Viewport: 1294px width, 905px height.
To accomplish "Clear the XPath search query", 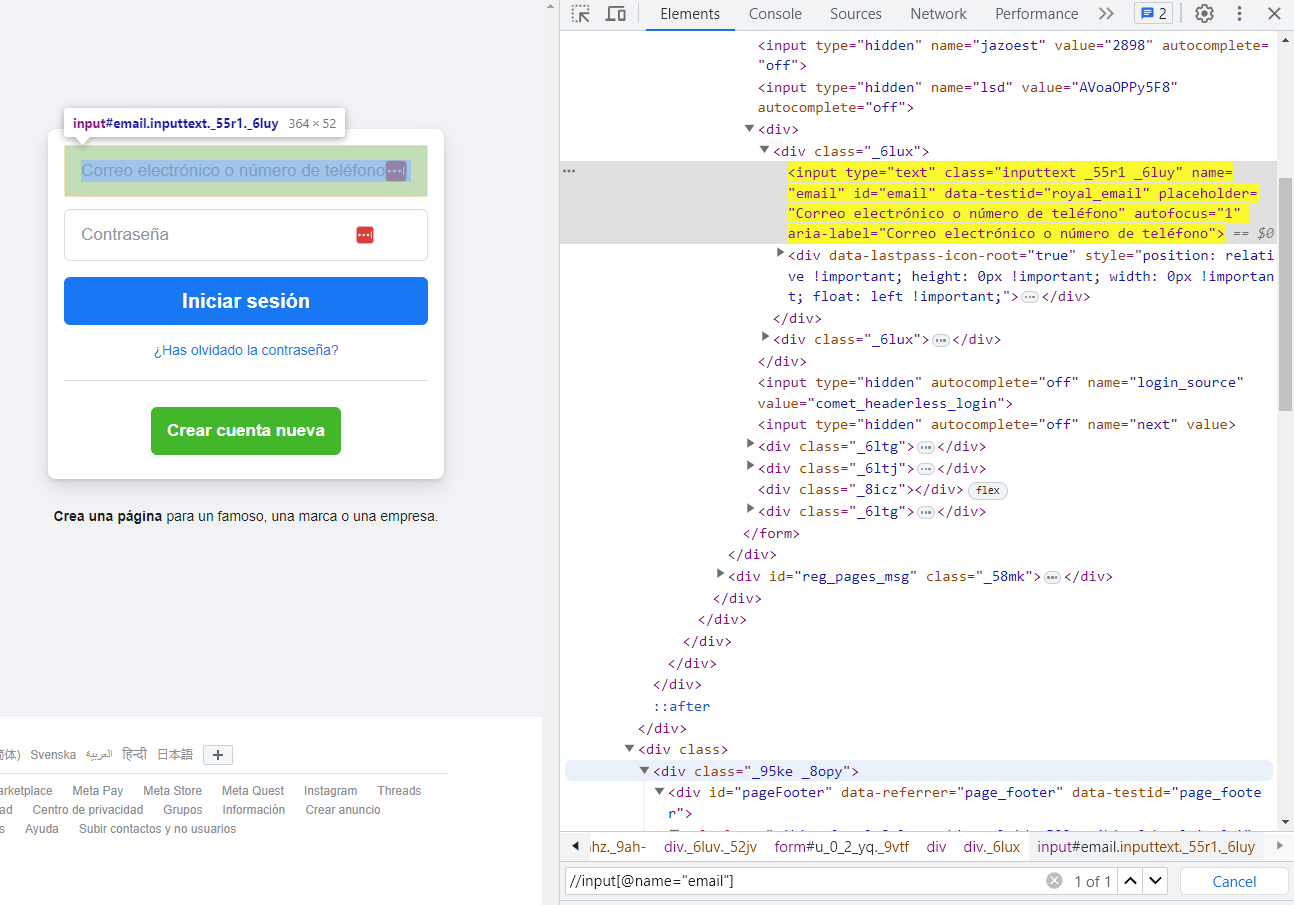I will (1054, 880).
